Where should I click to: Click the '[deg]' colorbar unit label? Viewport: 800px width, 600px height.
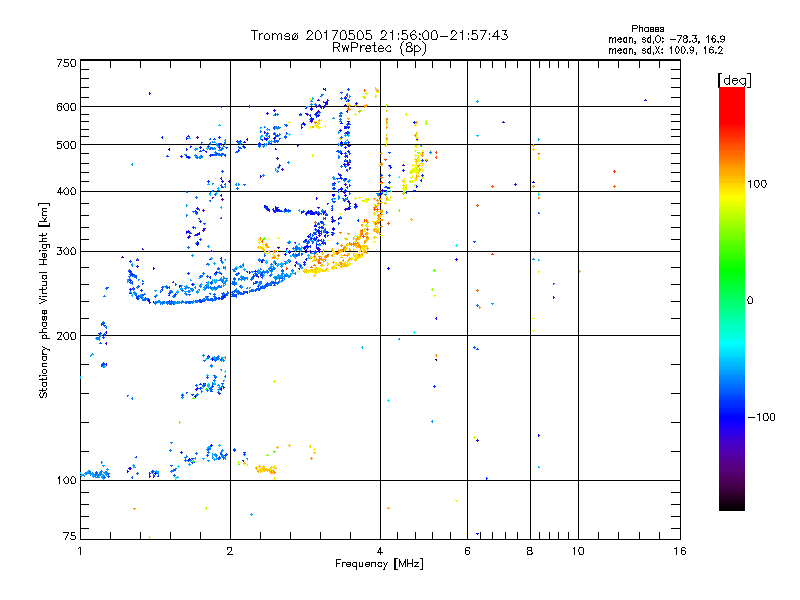point(734,80)
